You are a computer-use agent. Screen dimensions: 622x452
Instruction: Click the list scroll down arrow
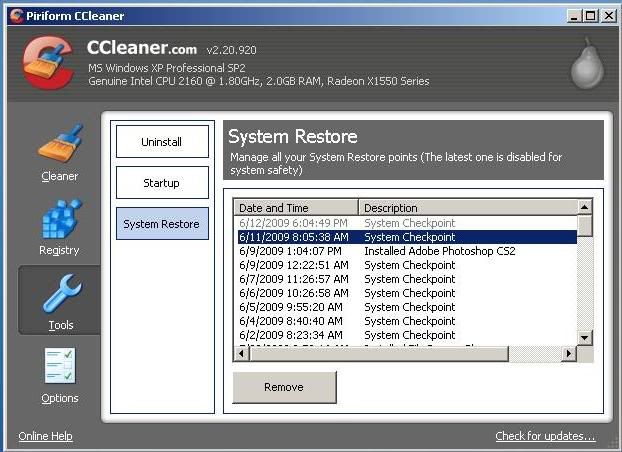pyautogui.click(x=585, y=338)
